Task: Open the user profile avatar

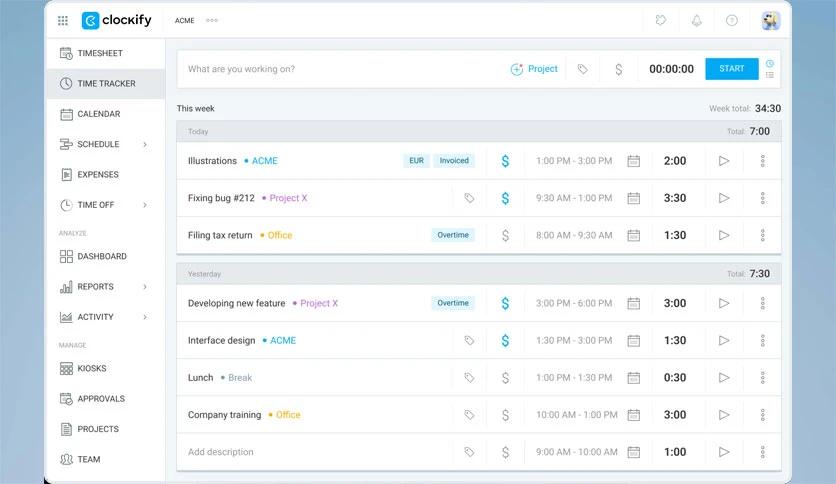Action: (x=770, y=20)
